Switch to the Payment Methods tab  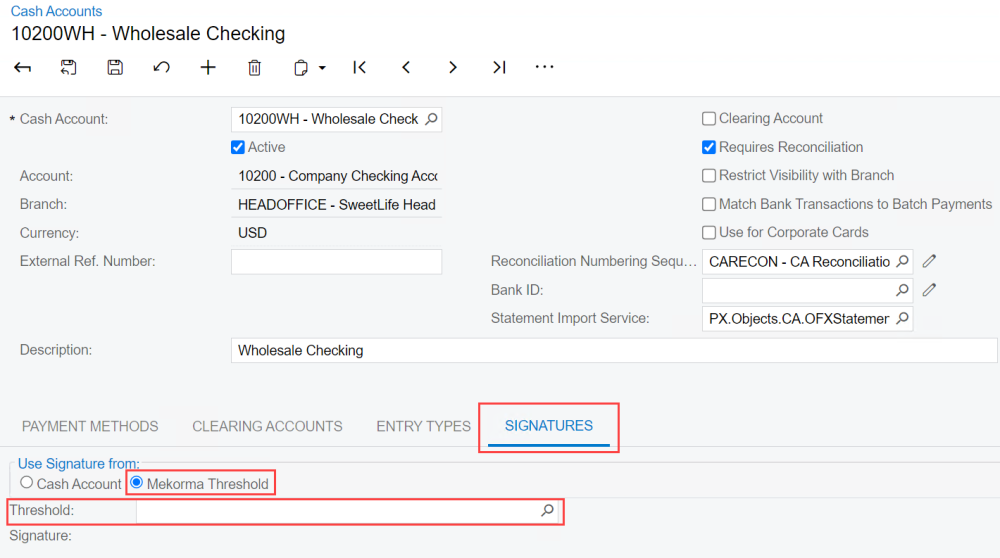pos(90,426)
